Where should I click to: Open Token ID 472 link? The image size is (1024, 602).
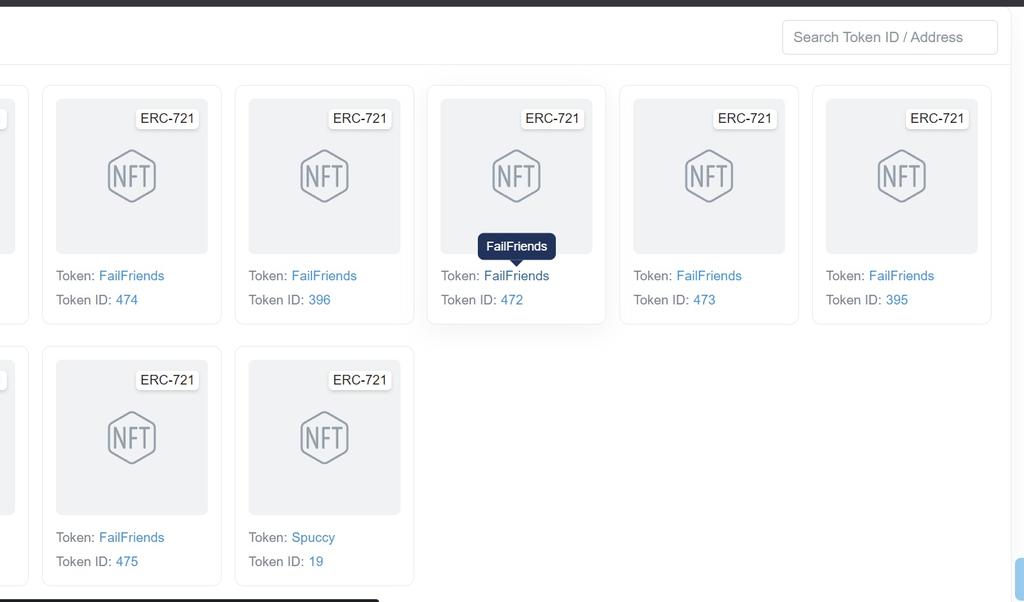pyautogui.click(x=512, y=300)
